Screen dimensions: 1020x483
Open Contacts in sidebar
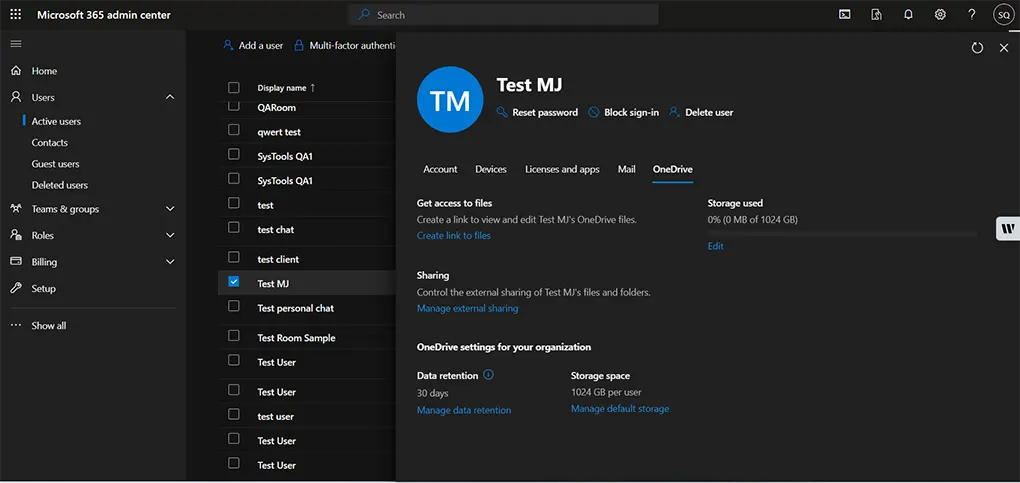pos(49,143)
